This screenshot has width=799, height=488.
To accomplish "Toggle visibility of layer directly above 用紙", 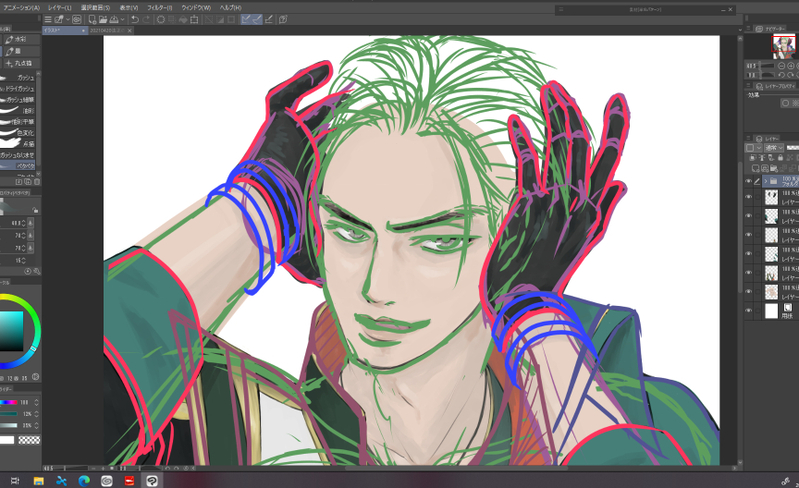I will [749, 291].
